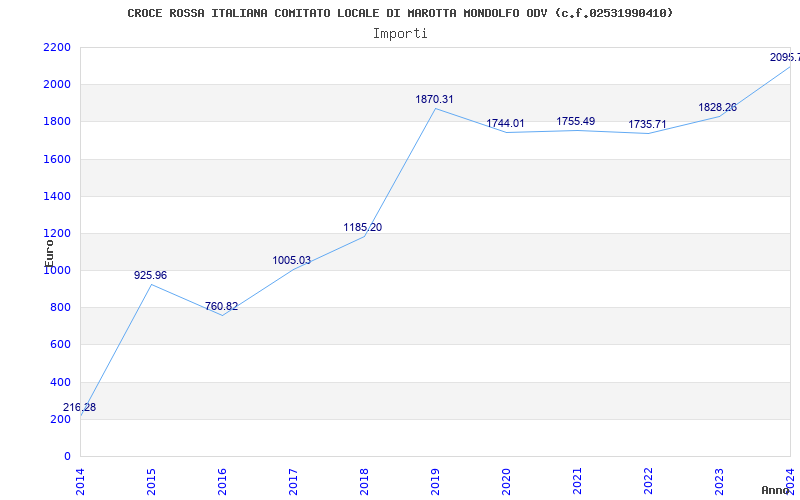Image resolution: width=800 pixels, height=500 pixels.
Task: Click the 2015 x-axis year label
Action: pyautogui.click(x=151, y=482)
